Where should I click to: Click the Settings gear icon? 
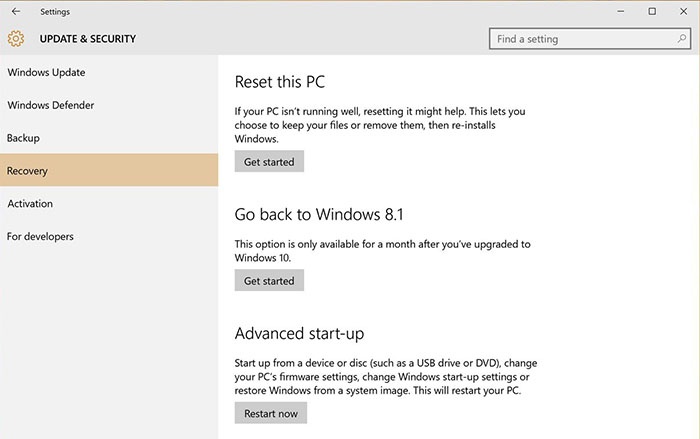[x=15, y=39]
